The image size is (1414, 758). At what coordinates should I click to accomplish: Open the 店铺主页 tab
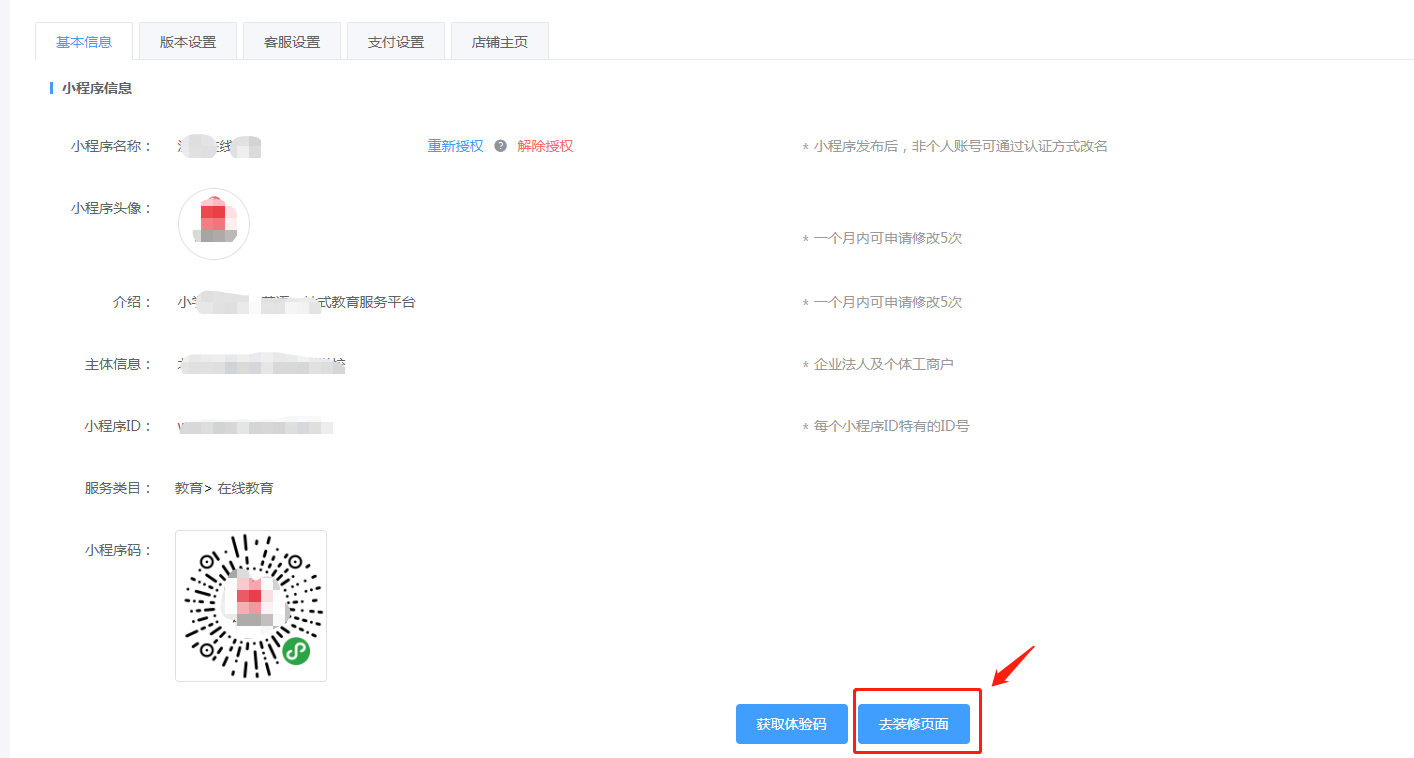tap(500, 42)
